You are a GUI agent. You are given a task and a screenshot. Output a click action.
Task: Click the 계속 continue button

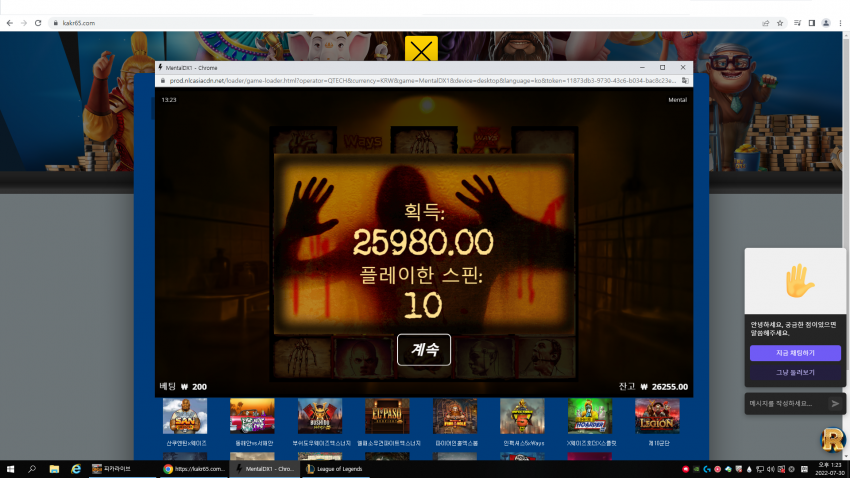(x=424, y=350)
